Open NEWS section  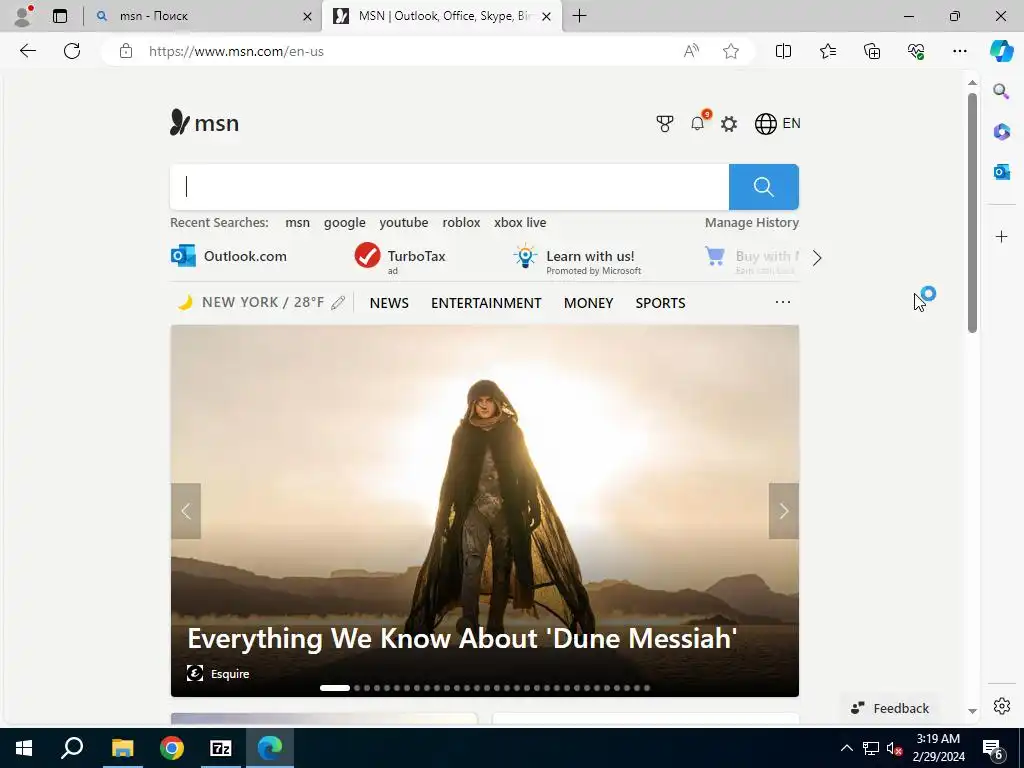[389, 303]
